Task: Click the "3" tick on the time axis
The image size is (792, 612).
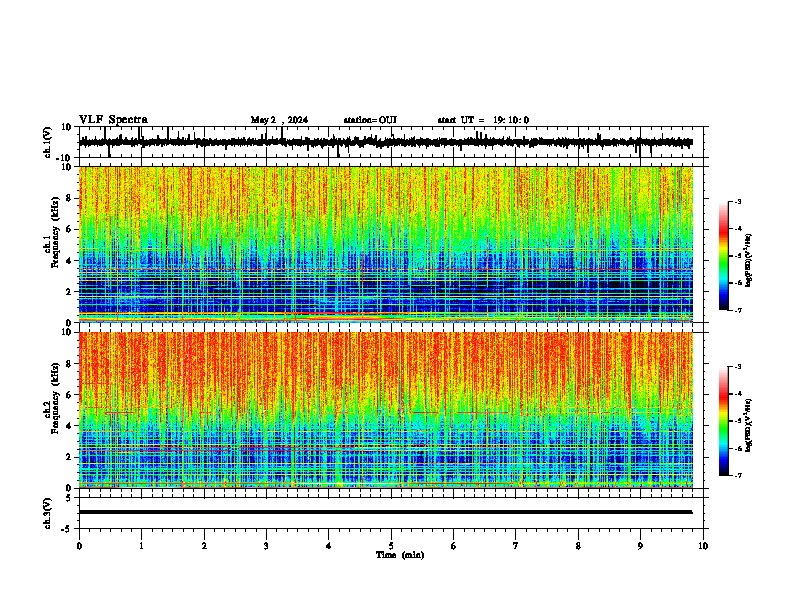Action: point(266,546)
